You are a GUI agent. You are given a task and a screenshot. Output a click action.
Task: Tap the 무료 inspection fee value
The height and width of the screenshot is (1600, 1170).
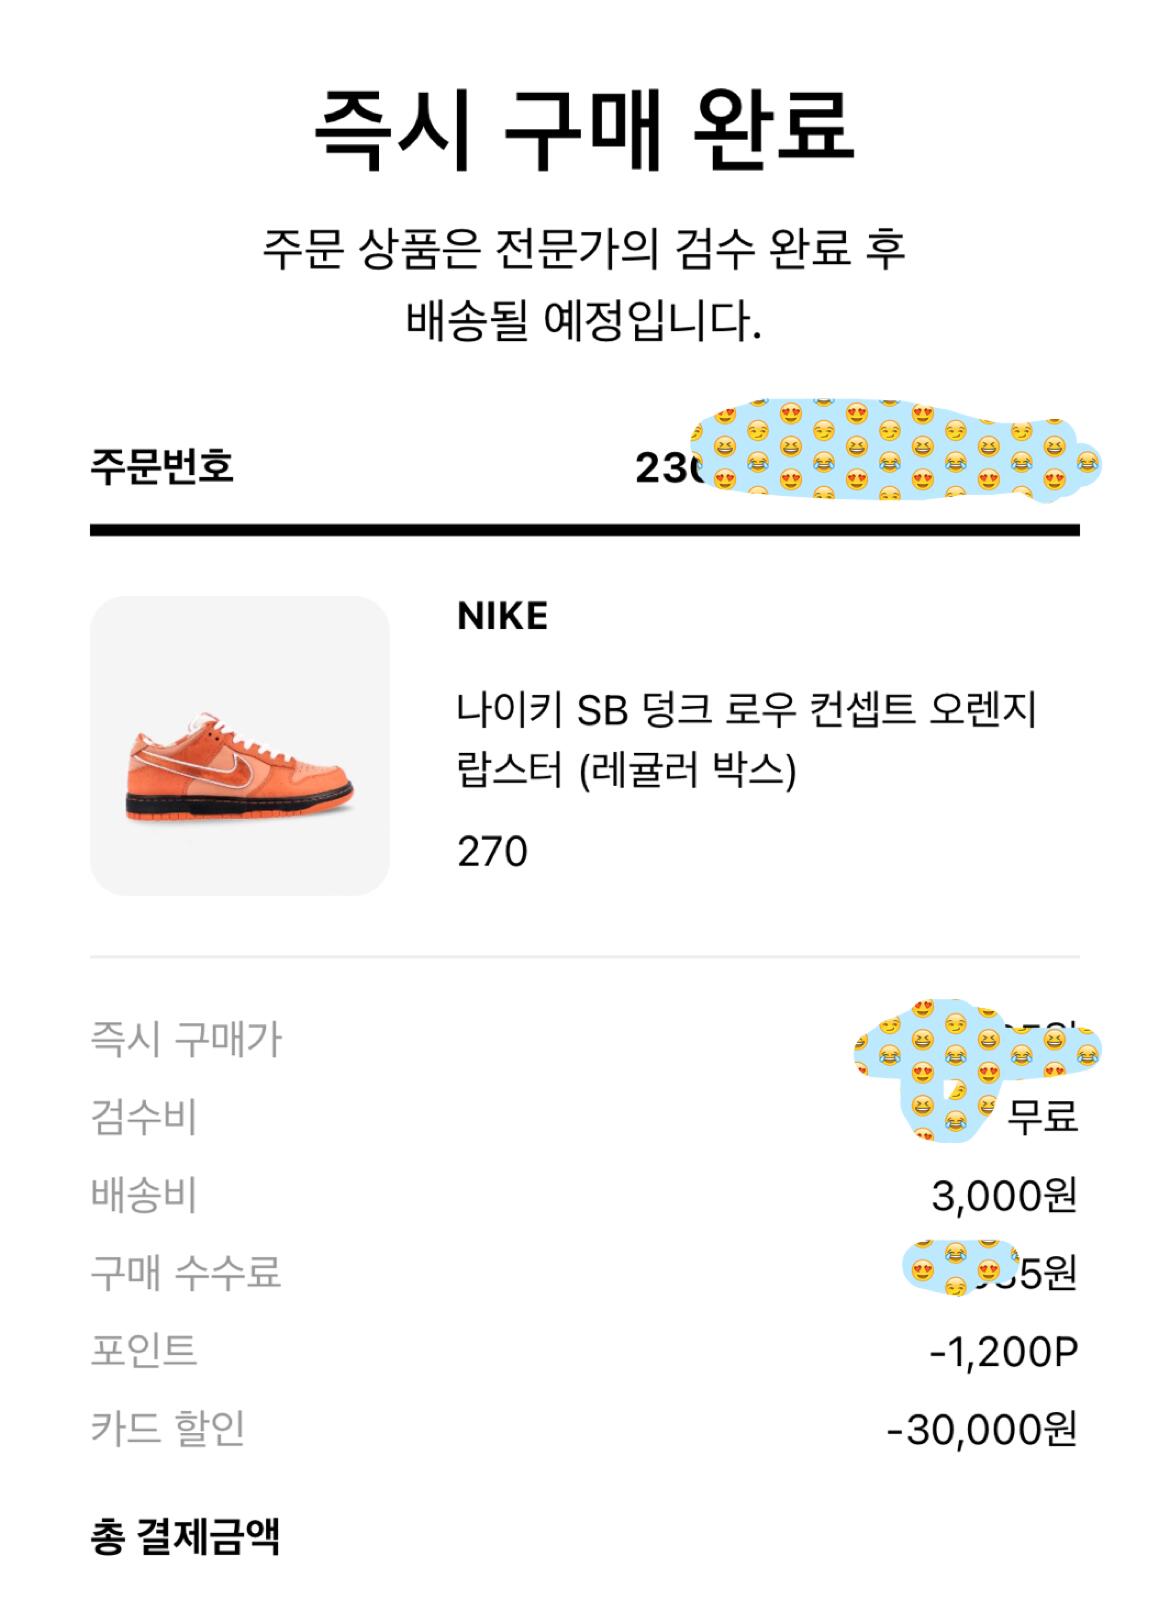(x=1042, y=1116)
